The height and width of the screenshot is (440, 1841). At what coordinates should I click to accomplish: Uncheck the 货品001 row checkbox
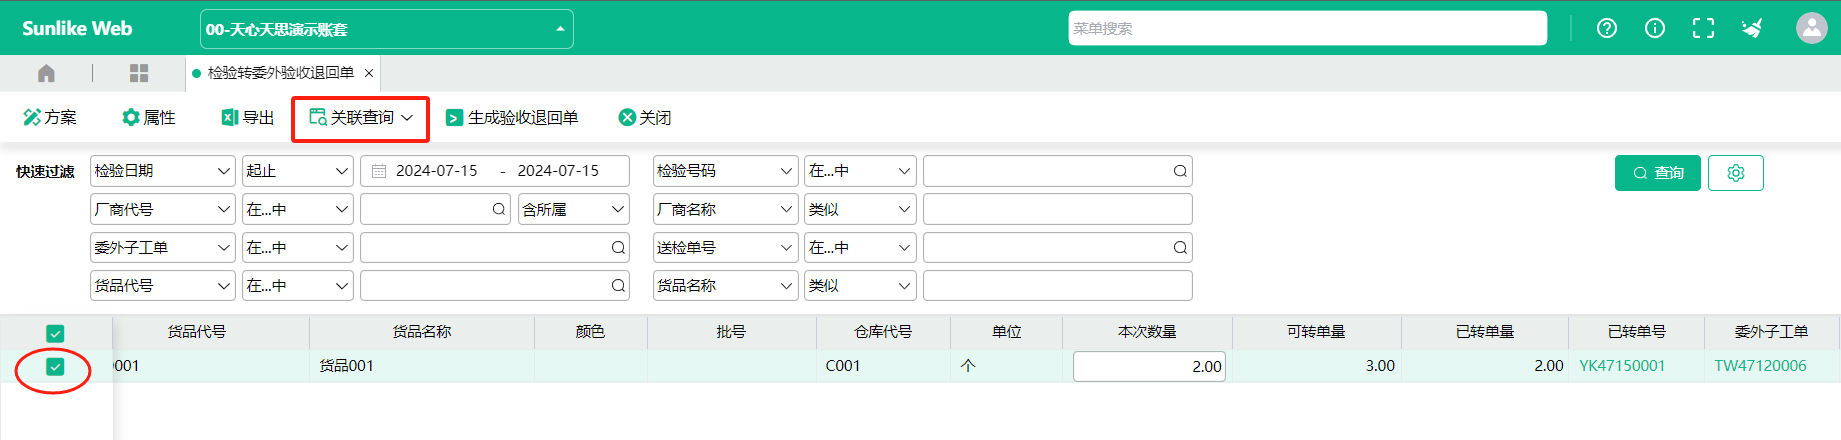point(55,367)
